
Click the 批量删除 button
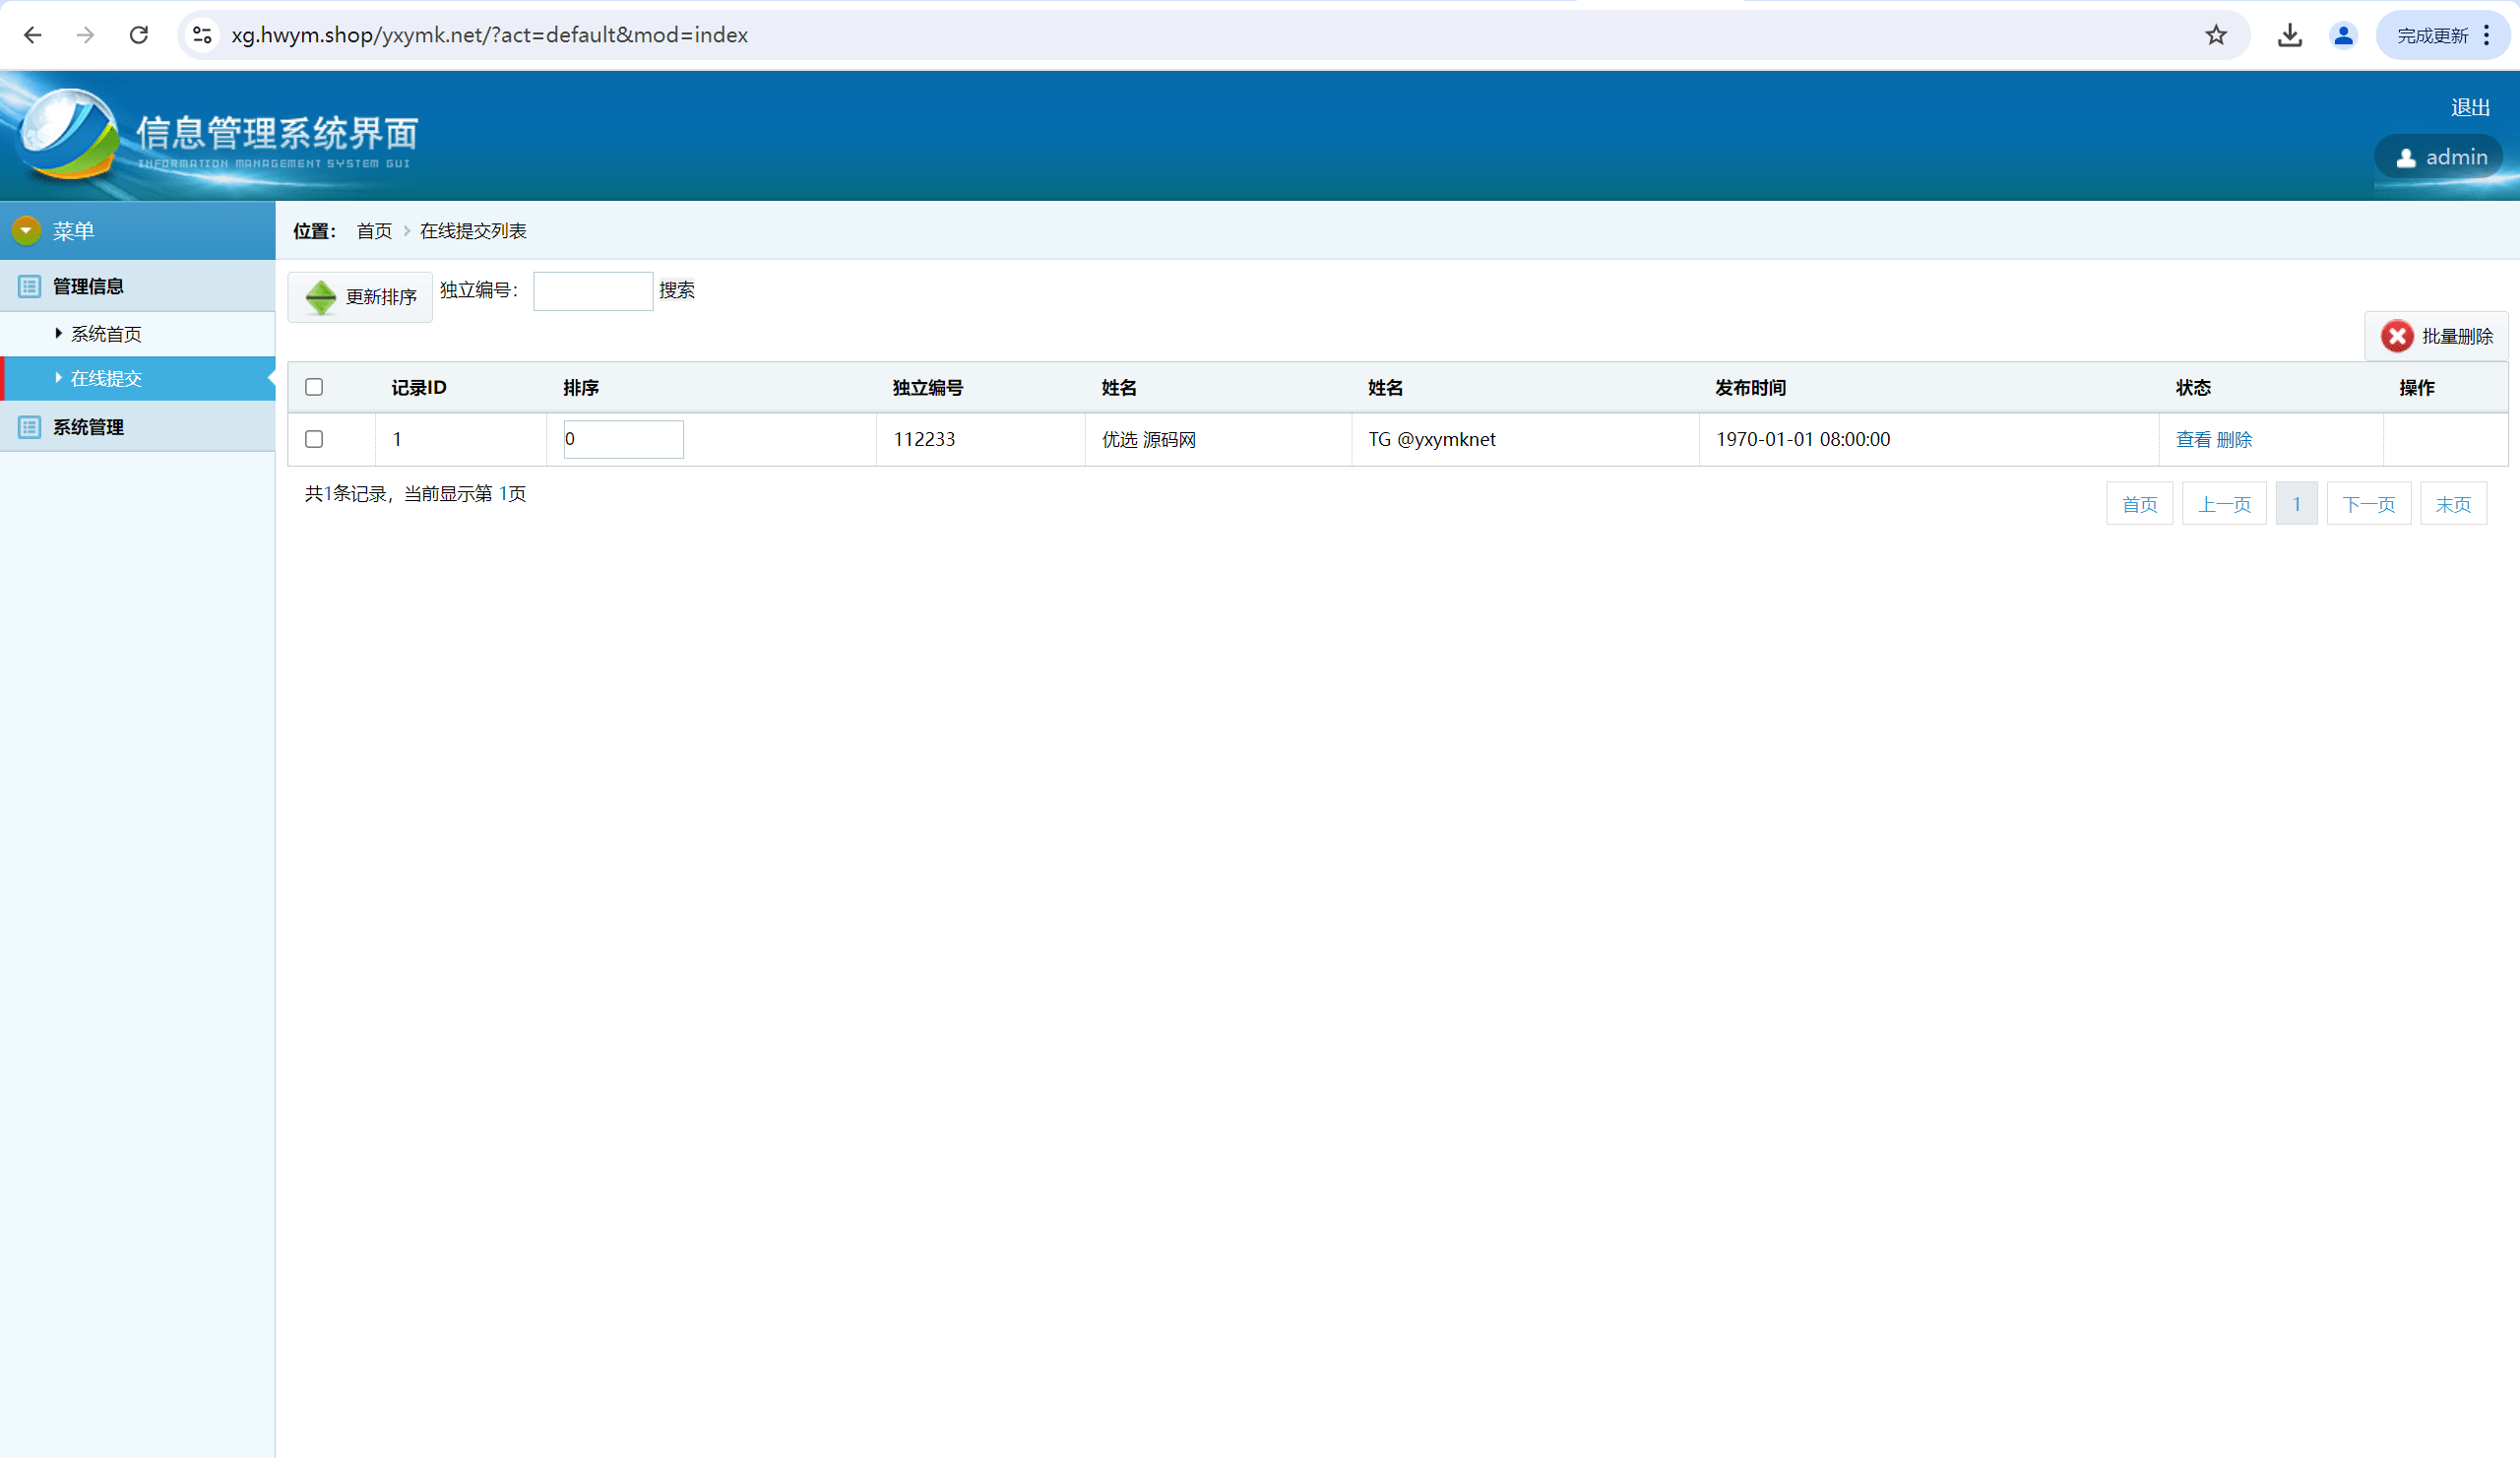(x=2436, y=337)
